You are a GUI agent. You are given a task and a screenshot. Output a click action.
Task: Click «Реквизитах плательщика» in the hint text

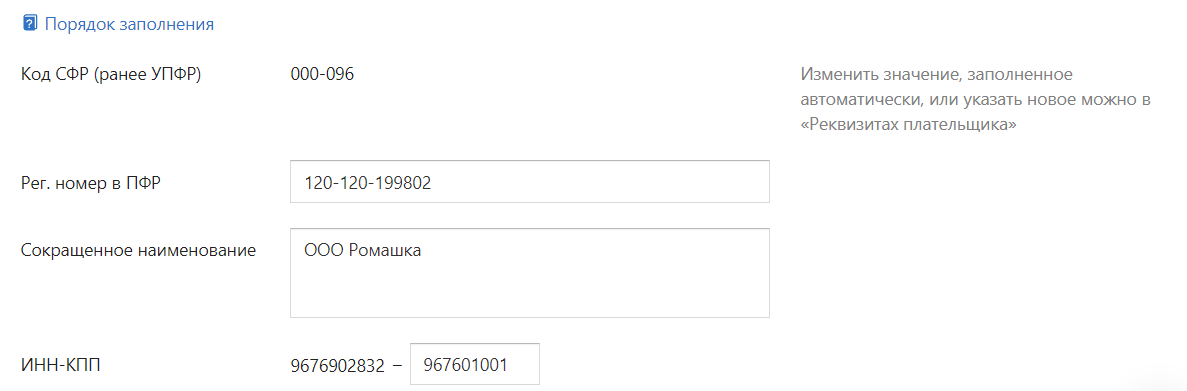[x=908, y=125]
